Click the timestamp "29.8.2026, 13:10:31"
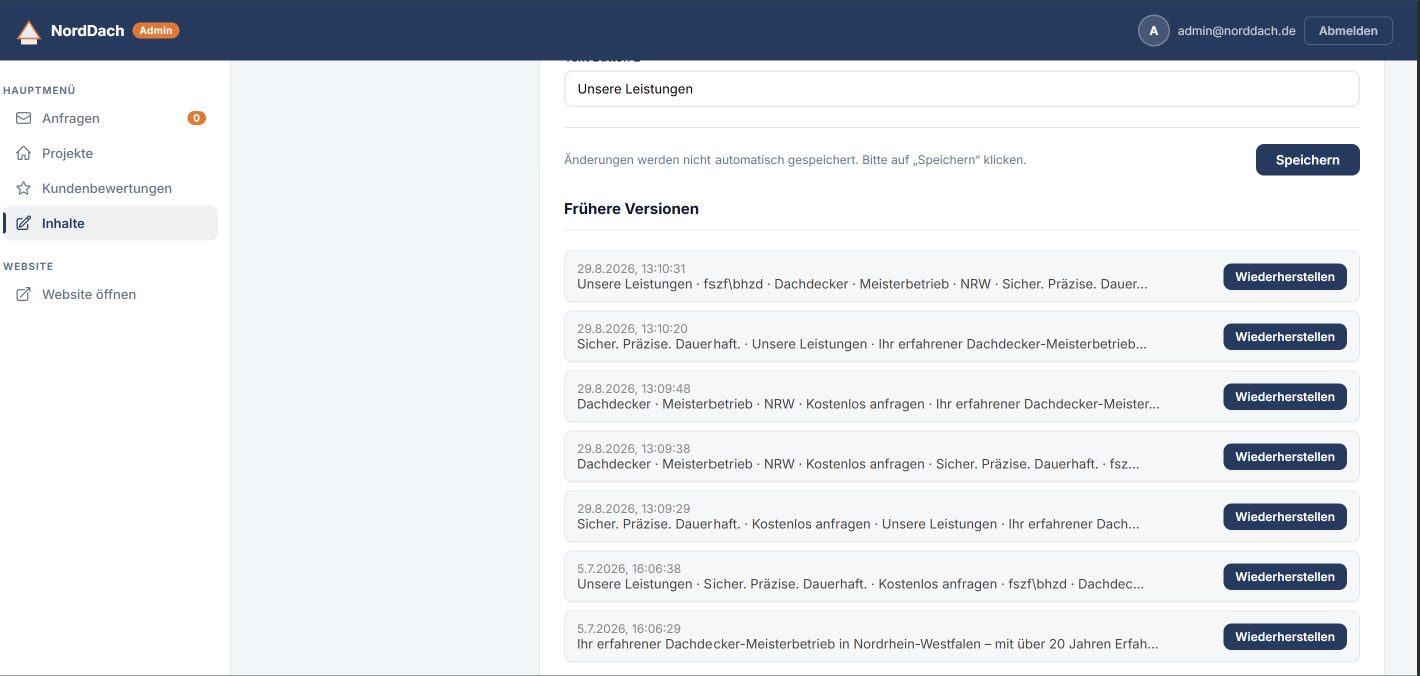 631,269
